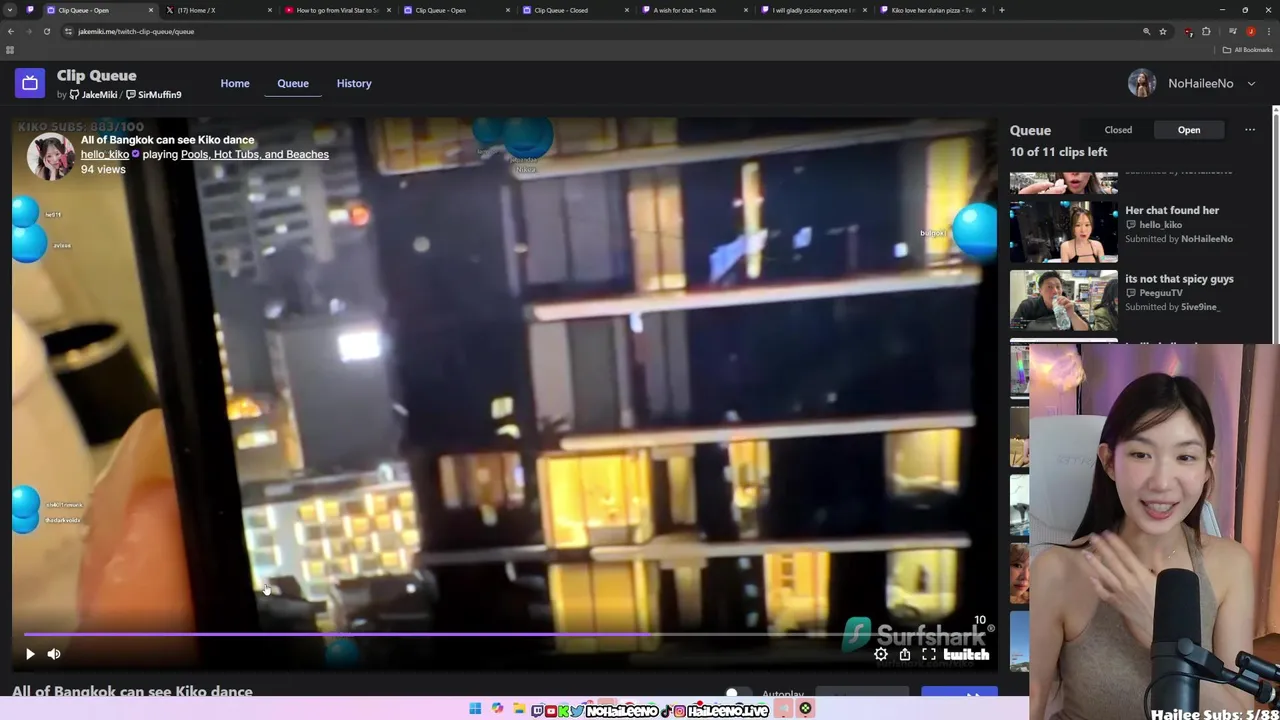This screenshot has width=1280, height=720.
Task: Click 'hello_kiko' under Her chat found her
Action: (1160, 225)
